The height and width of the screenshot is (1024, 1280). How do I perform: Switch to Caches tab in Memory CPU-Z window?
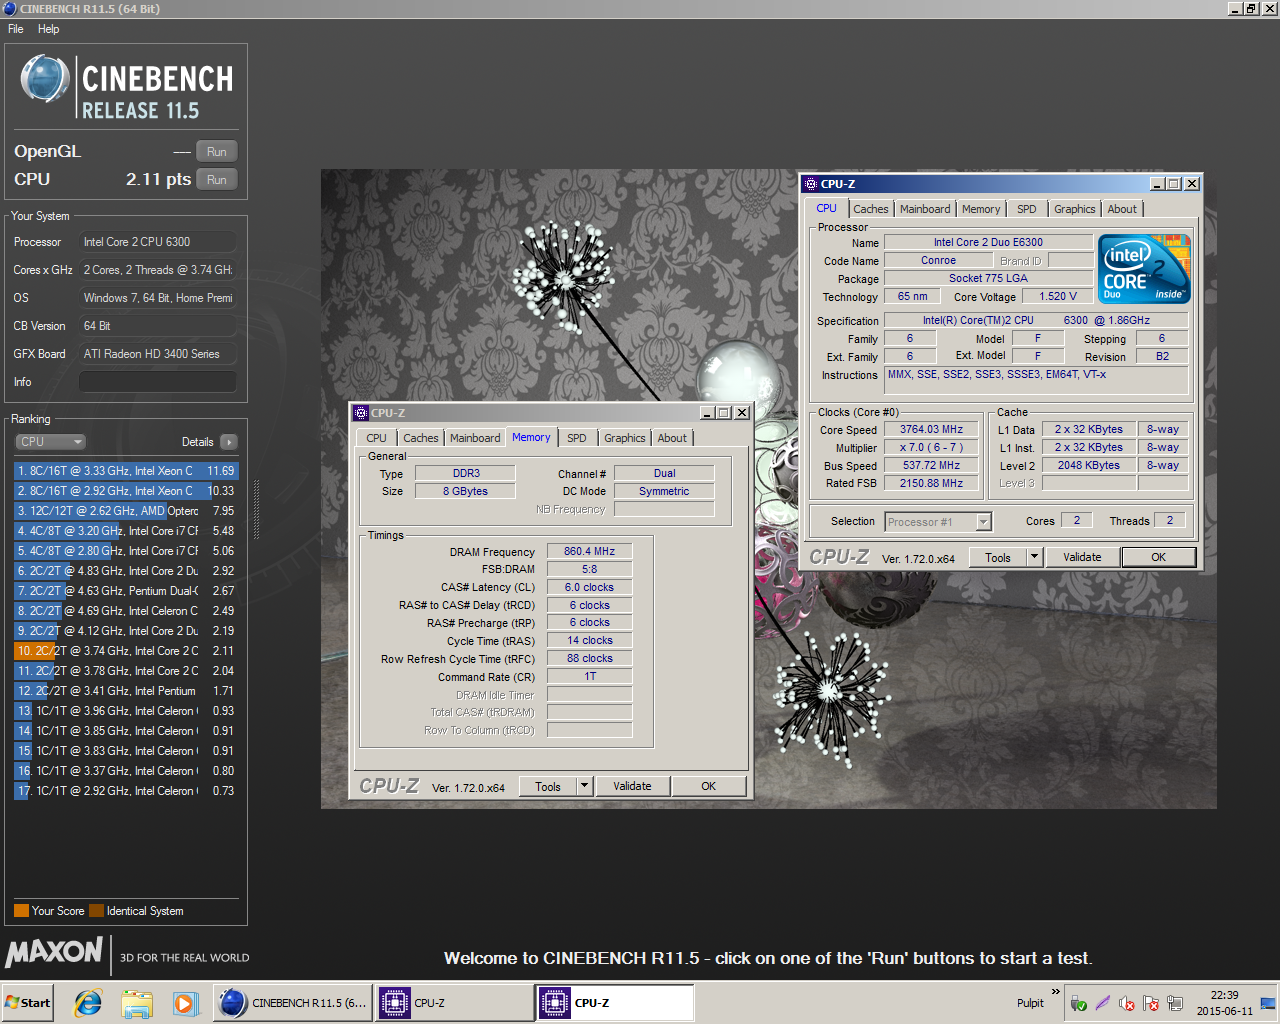(421, 438)
